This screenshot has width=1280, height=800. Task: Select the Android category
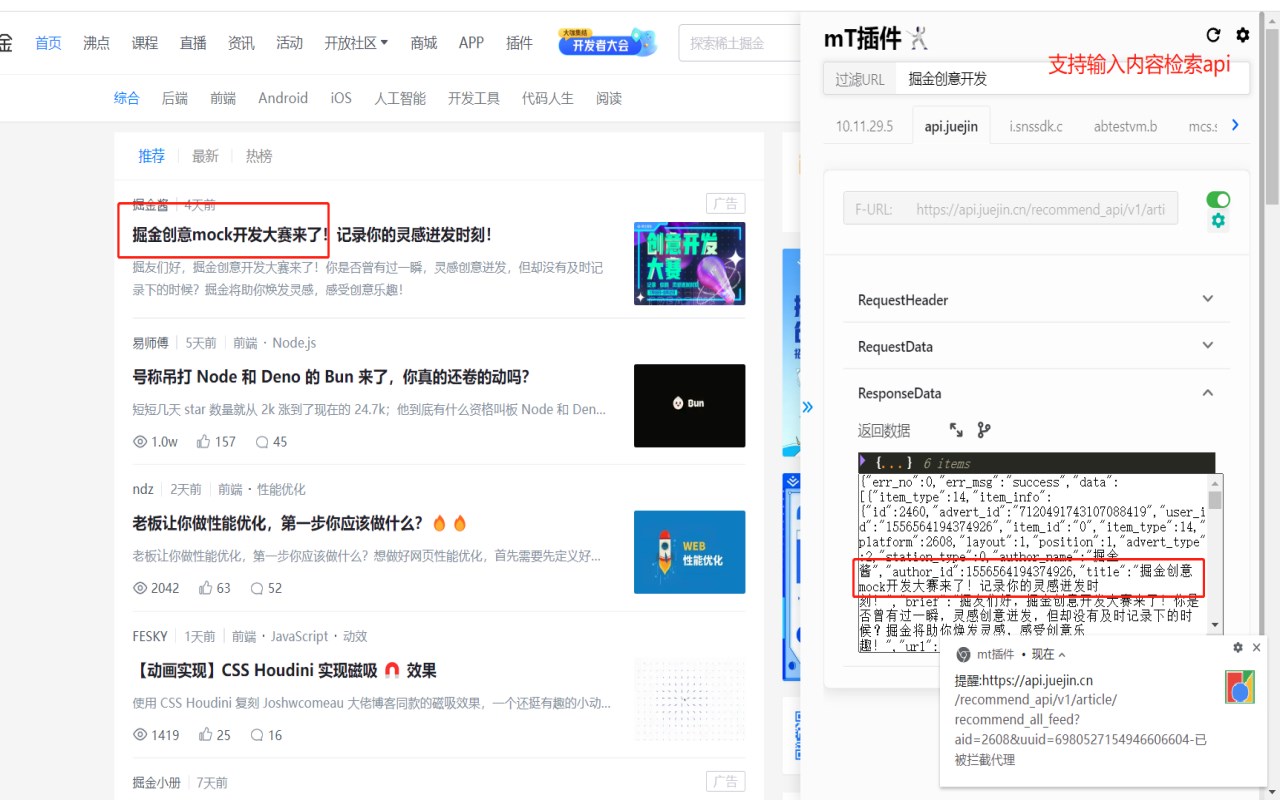[x=283, y=98]
